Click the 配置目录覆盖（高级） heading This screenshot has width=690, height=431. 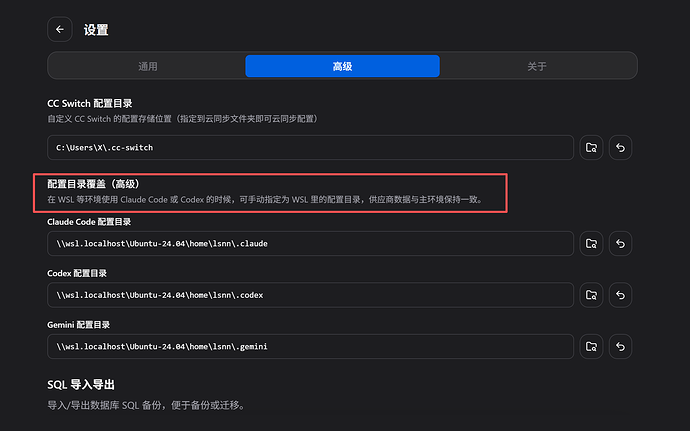94,184
